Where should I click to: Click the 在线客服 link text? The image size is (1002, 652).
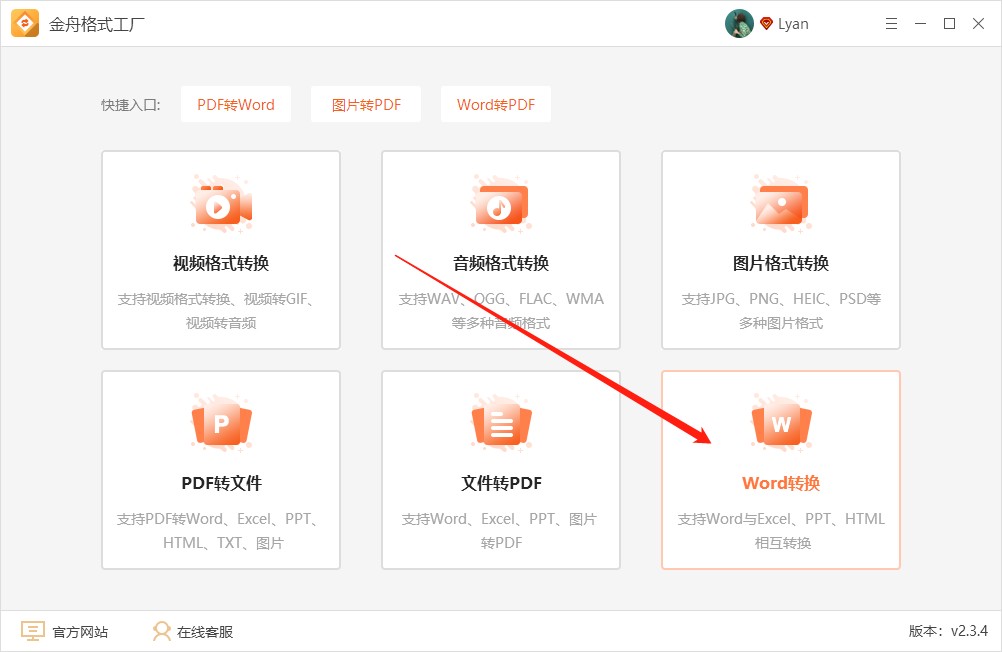click(202, 631)
